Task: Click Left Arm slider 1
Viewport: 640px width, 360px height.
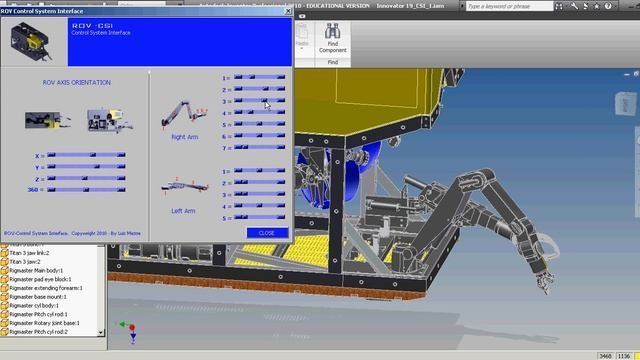Action: (x=260, y=170)
